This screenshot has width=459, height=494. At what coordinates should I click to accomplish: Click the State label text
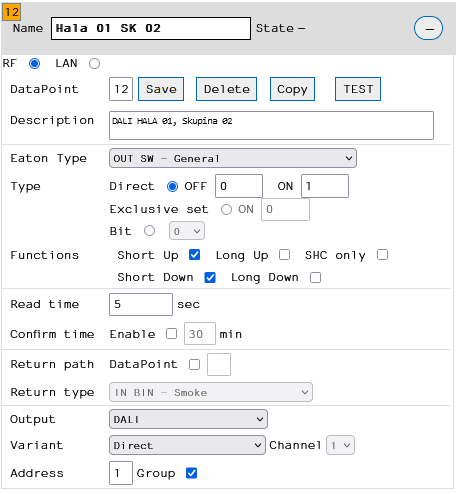tap(275, 28)
